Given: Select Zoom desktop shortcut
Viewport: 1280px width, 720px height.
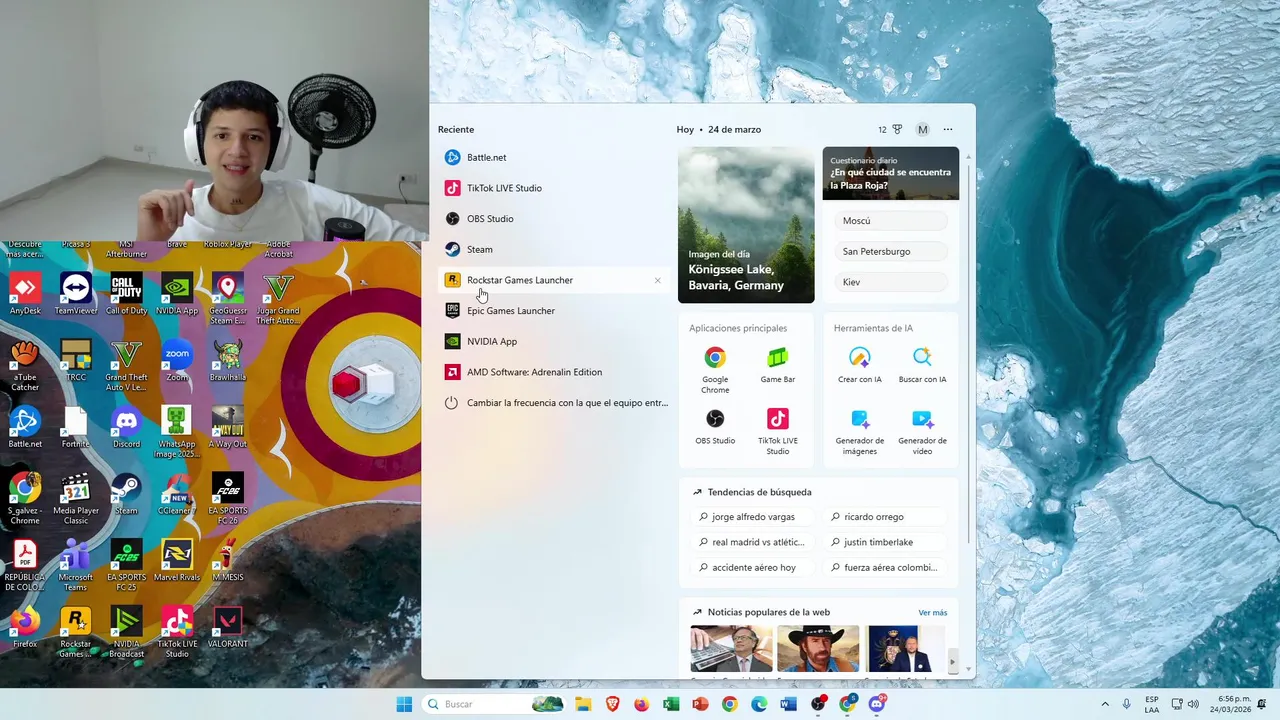Looking at the screenshot, I should coord(177,360).
